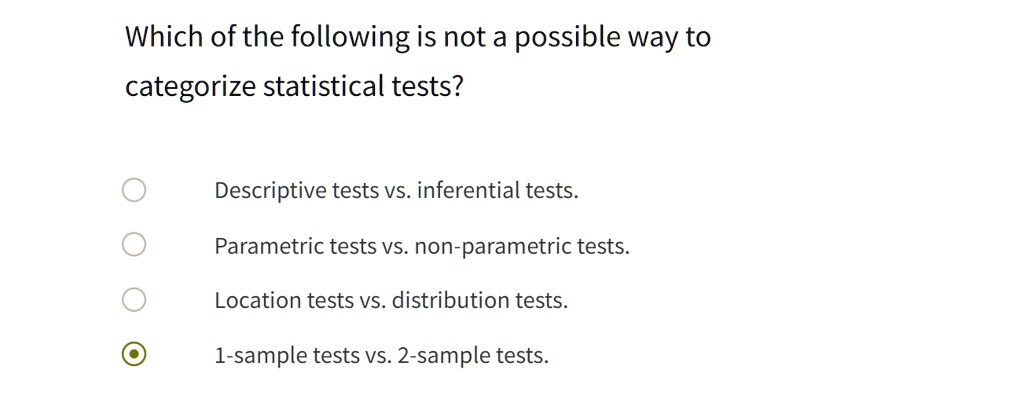
Task: Click the '1-sample tests vs. 2-sample tests.' label
Action: (x=381, y=356)
